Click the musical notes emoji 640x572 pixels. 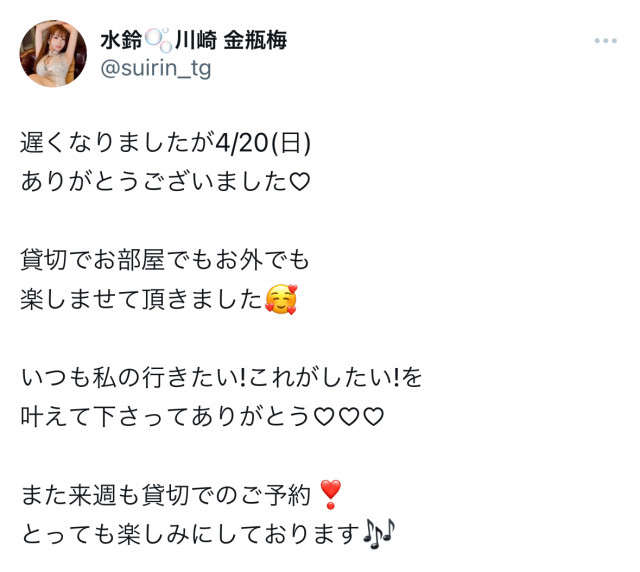tap(379, 533)
